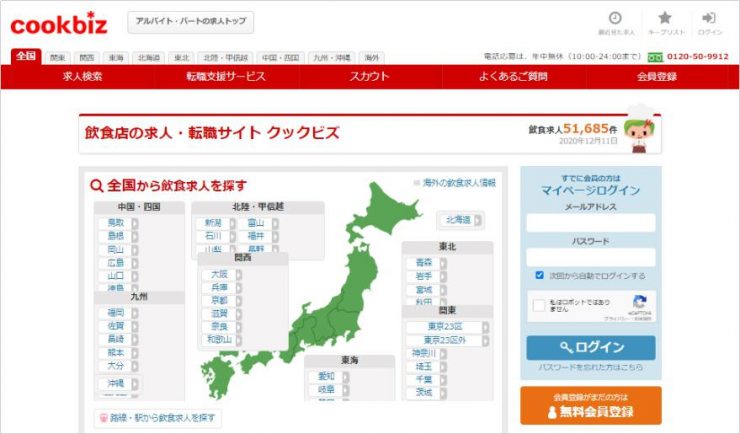Expand the 大阪 prefecture button
740x434 pixels.
point(221,274)
